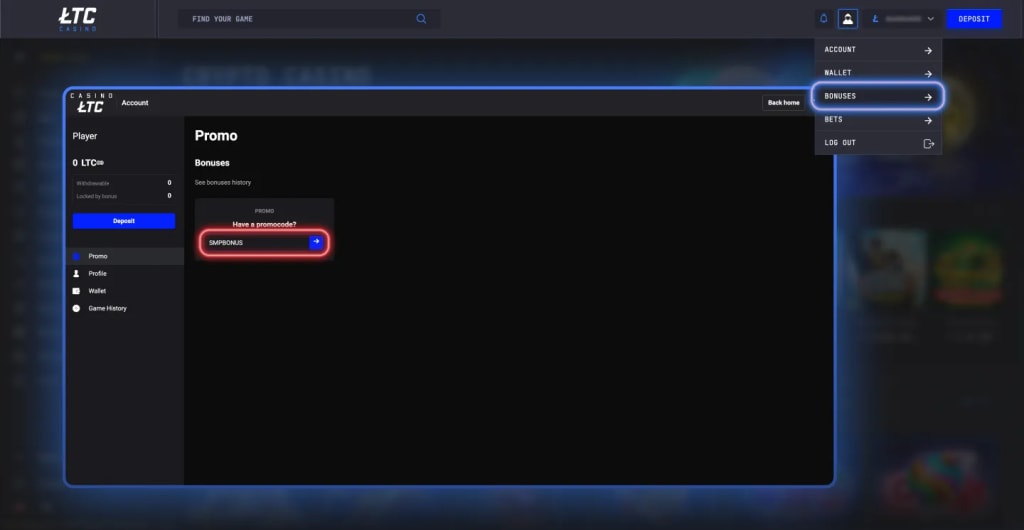Screen dimensions: 1024x530
Task: Click the arrow next to Wallet
Action: tap(928, 74)
